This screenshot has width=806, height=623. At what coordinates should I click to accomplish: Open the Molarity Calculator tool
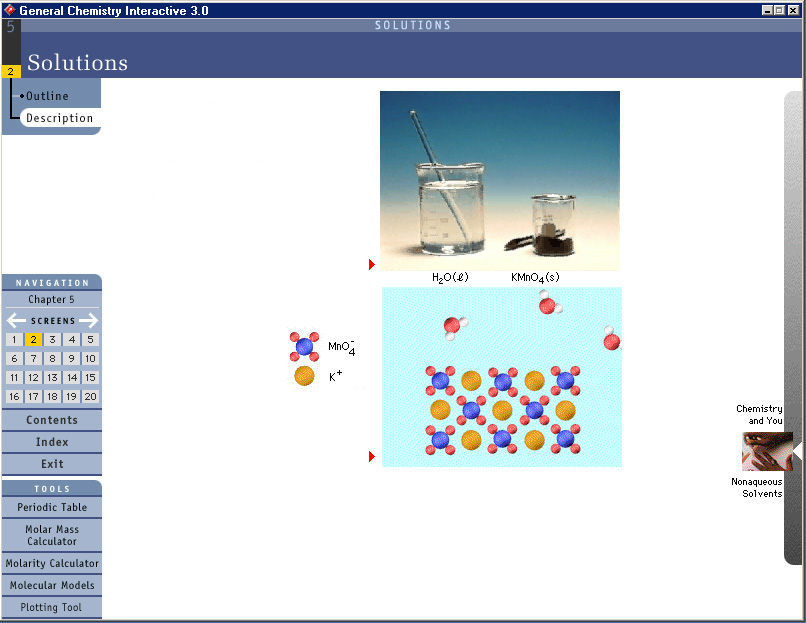[52, 563]
